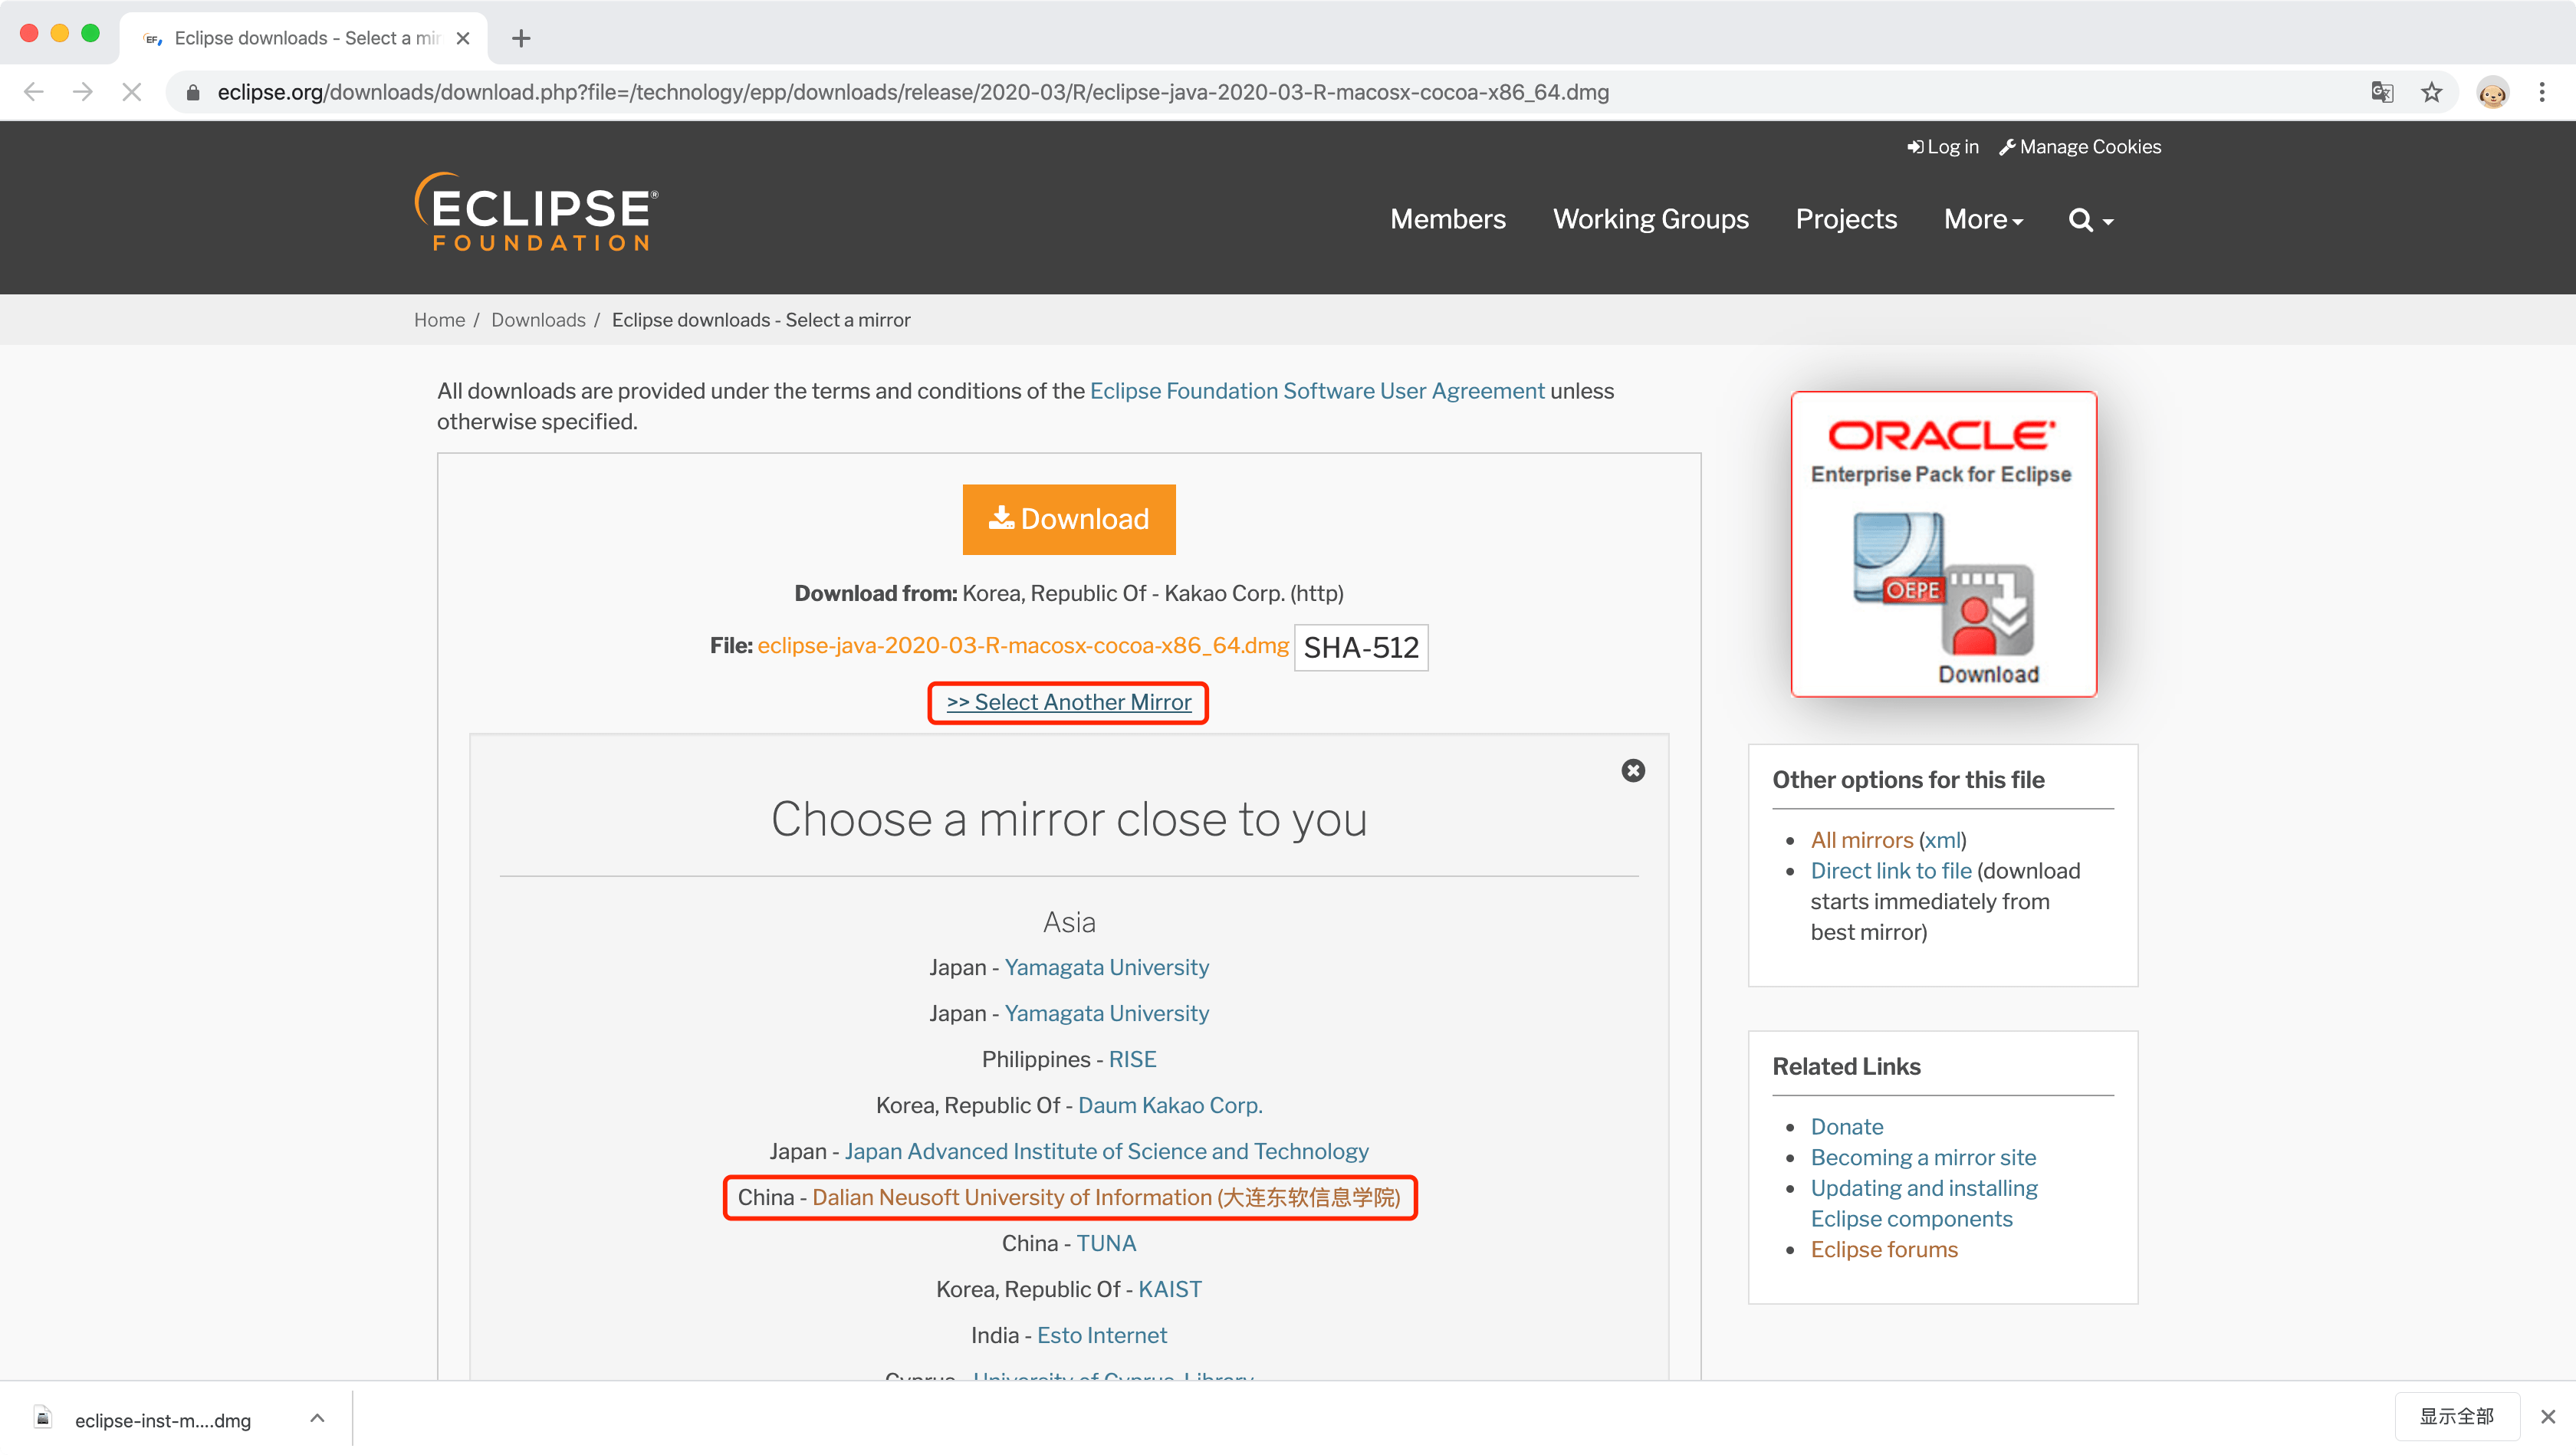Click the browser forward arrow
2576x1455 pixels.
pyautogui.click(x=83, y=92)
